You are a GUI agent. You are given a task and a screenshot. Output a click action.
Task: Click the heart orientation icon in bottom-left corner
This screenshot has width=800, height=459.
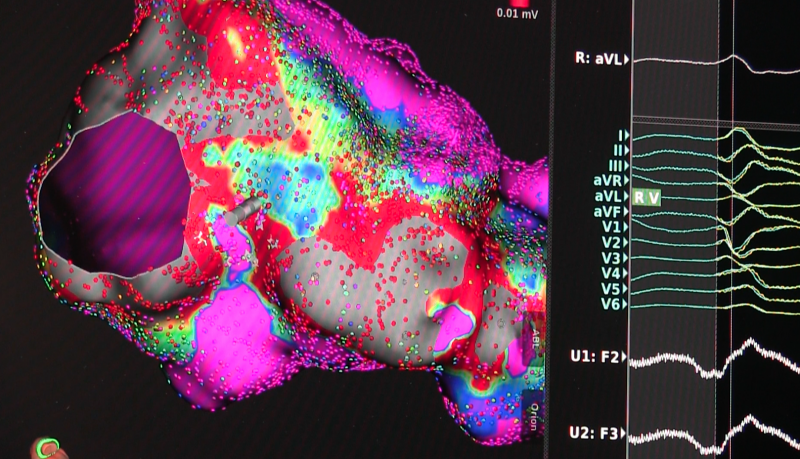tap(47, 448)
